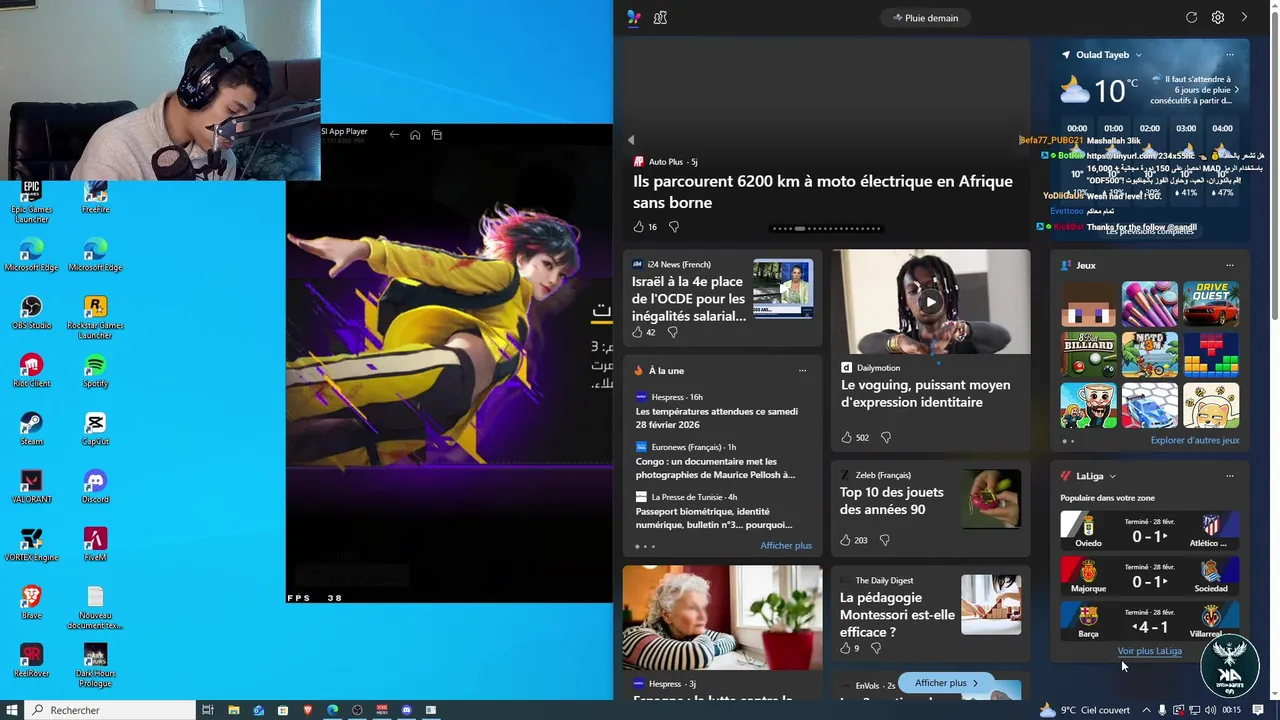1280x720 pixels.
Task: Open volume speaker tray icon
Action: coord(1211,710)
